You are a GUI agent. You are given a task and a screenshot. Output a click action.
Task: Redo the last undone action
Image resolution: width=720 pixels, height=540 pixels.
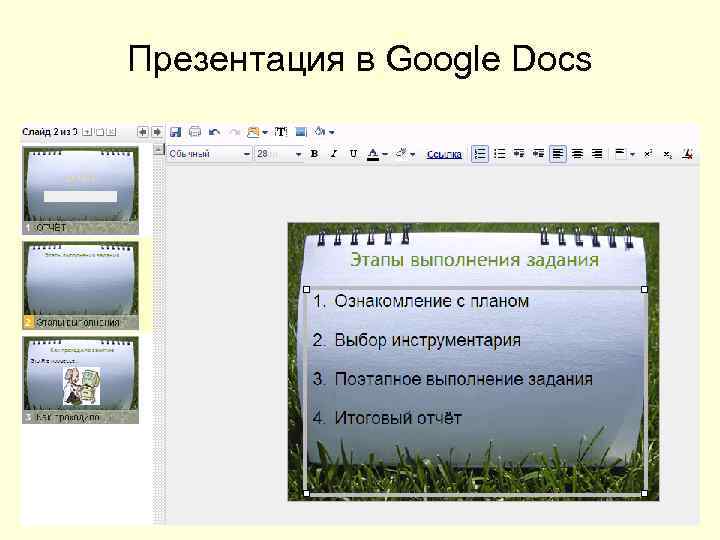click(235, 132)
